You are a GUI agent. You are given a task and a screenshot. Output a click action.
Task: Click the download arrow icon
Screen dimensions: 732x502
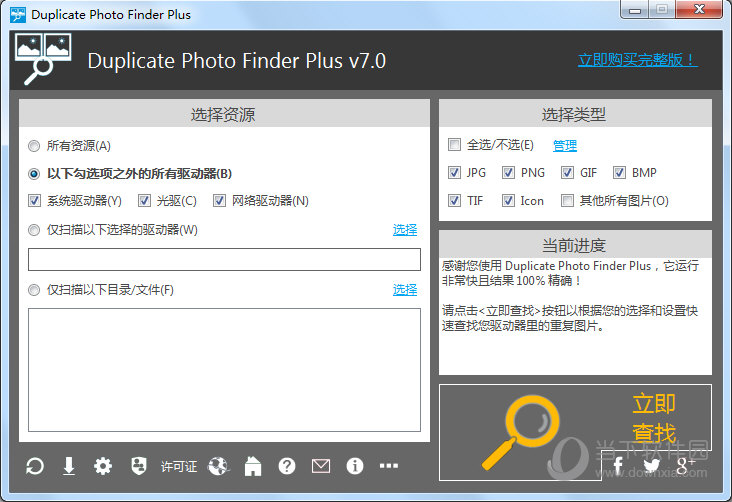[69, 466]
